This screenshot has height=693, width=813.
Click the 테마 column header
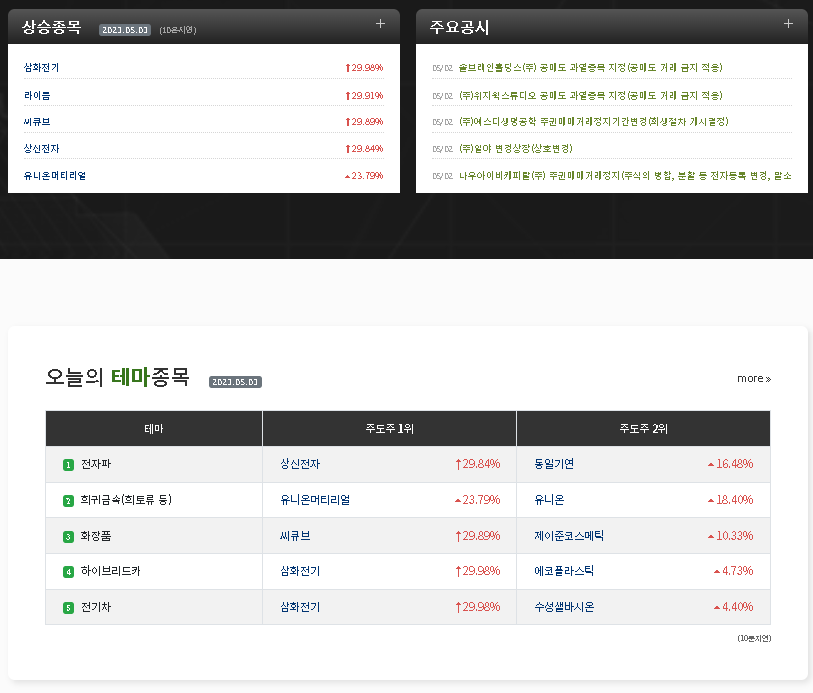tap(154, 429)
